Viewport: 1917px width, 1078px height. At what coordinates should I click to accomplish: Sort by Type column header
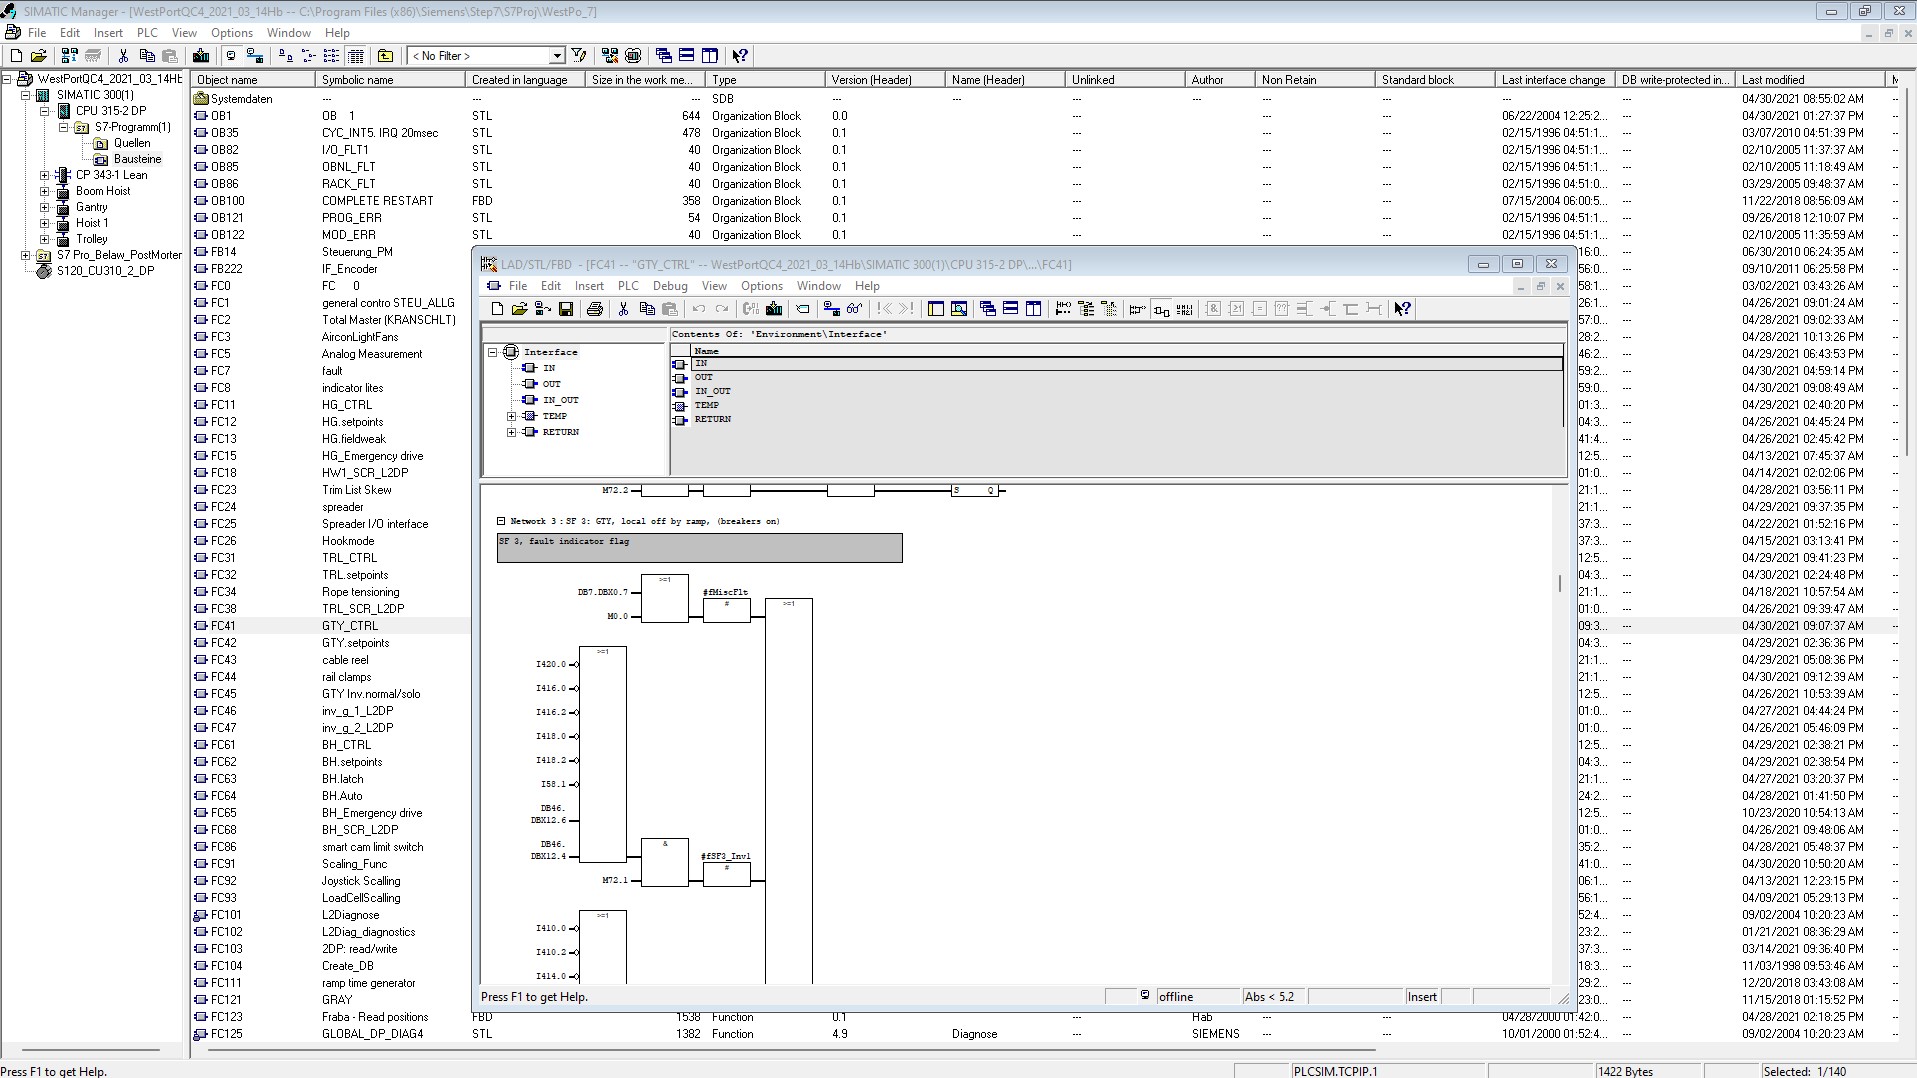765,80
